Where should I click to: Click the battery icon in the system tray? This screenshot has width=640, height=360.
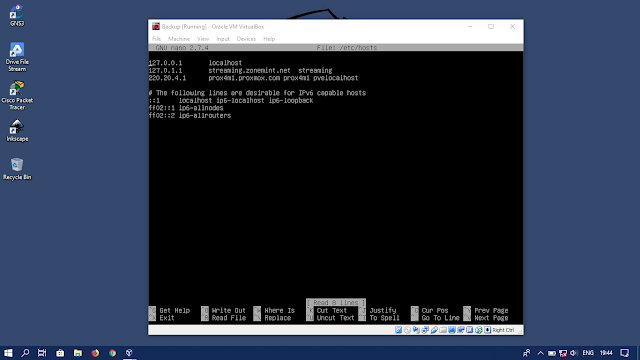pos(552,353)
